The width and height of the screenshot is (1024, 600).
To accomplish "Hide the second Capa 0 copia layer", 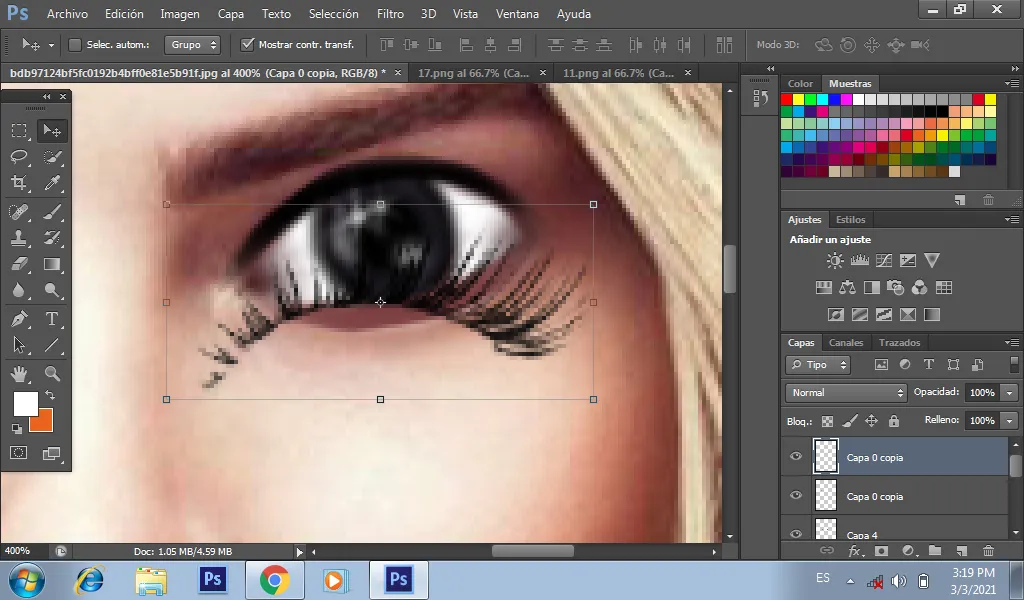I will pyautogui.click(x=795, y=496).
